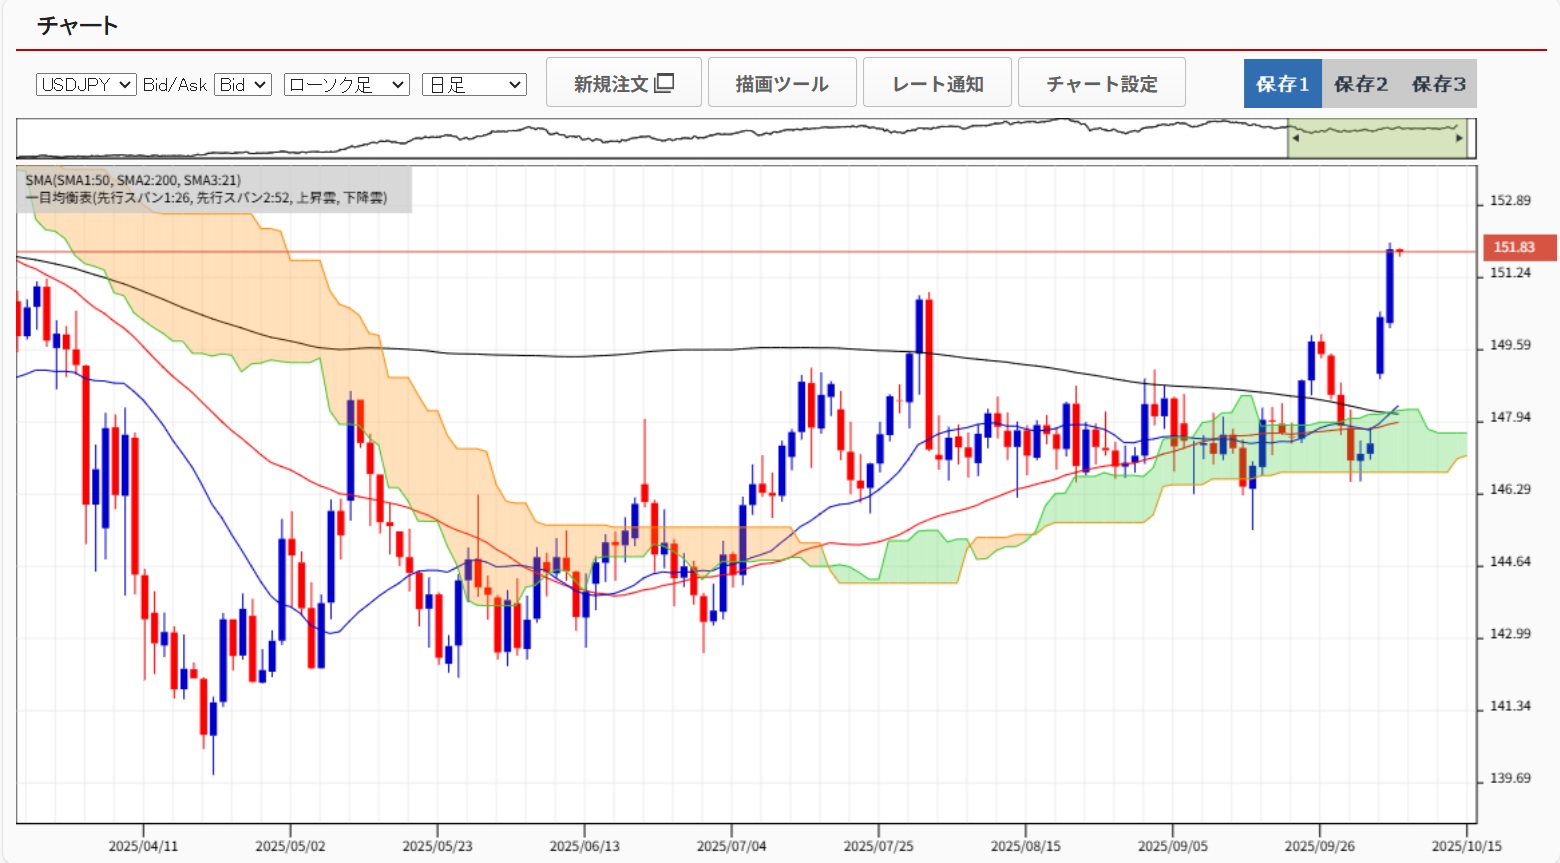
Task: Click the left handle arrow of navigator range
Action: (1295, 138)
